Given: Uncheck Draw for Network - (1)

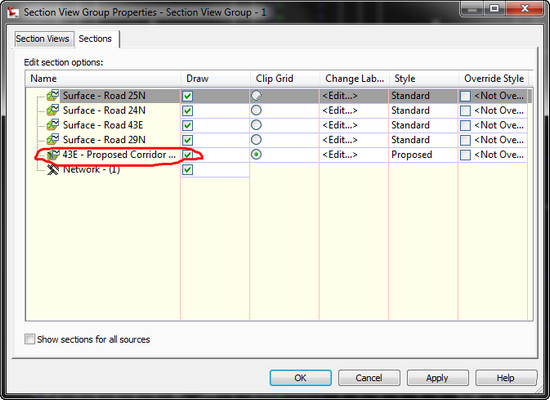Looking at the screenshot, I should [x=188, y=170].
